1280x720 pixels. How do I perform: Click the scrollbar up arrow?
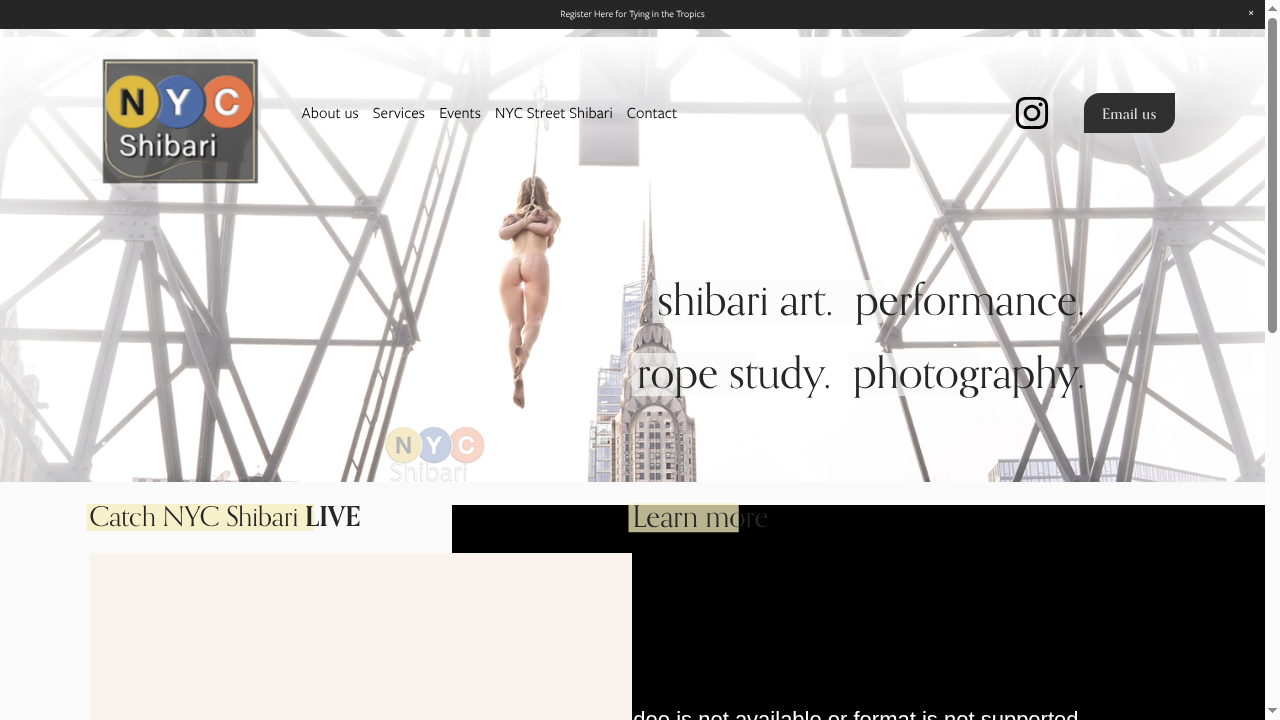tap(1273, 7)
